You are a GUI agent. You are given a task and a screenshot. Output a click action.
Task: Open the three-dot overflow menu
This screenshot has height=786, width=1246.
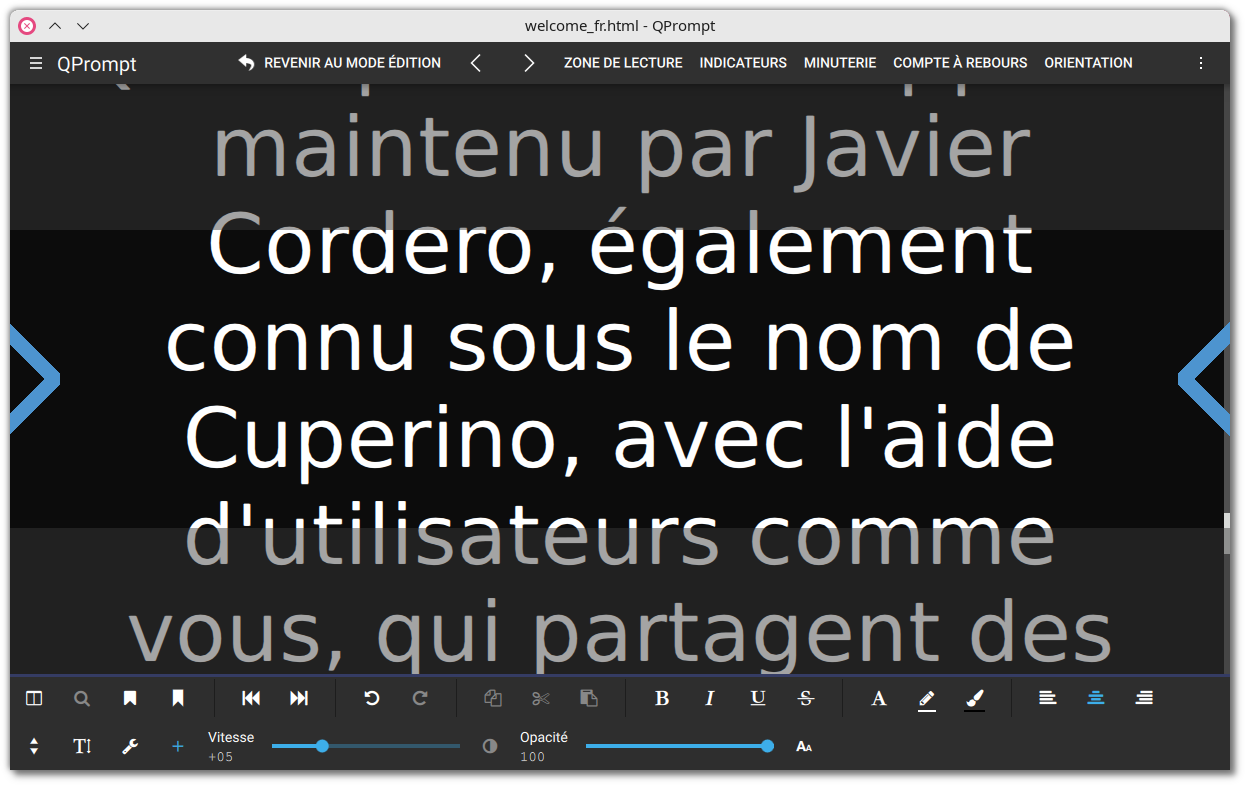click(1201, 63)
